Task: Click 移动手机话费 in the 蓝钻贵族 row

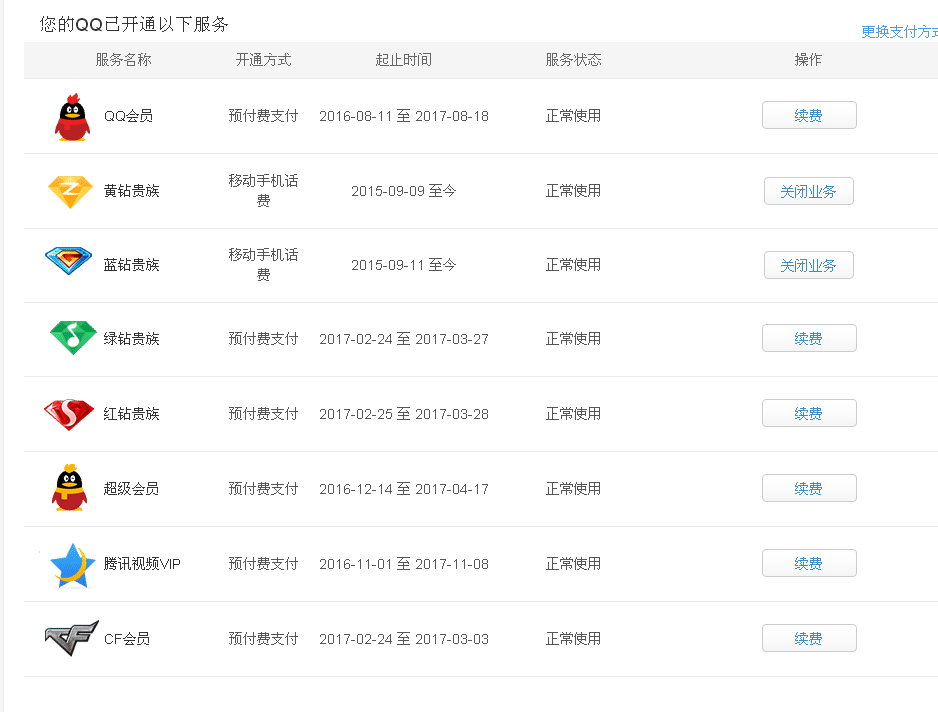Action: click(x=263, y=264)
